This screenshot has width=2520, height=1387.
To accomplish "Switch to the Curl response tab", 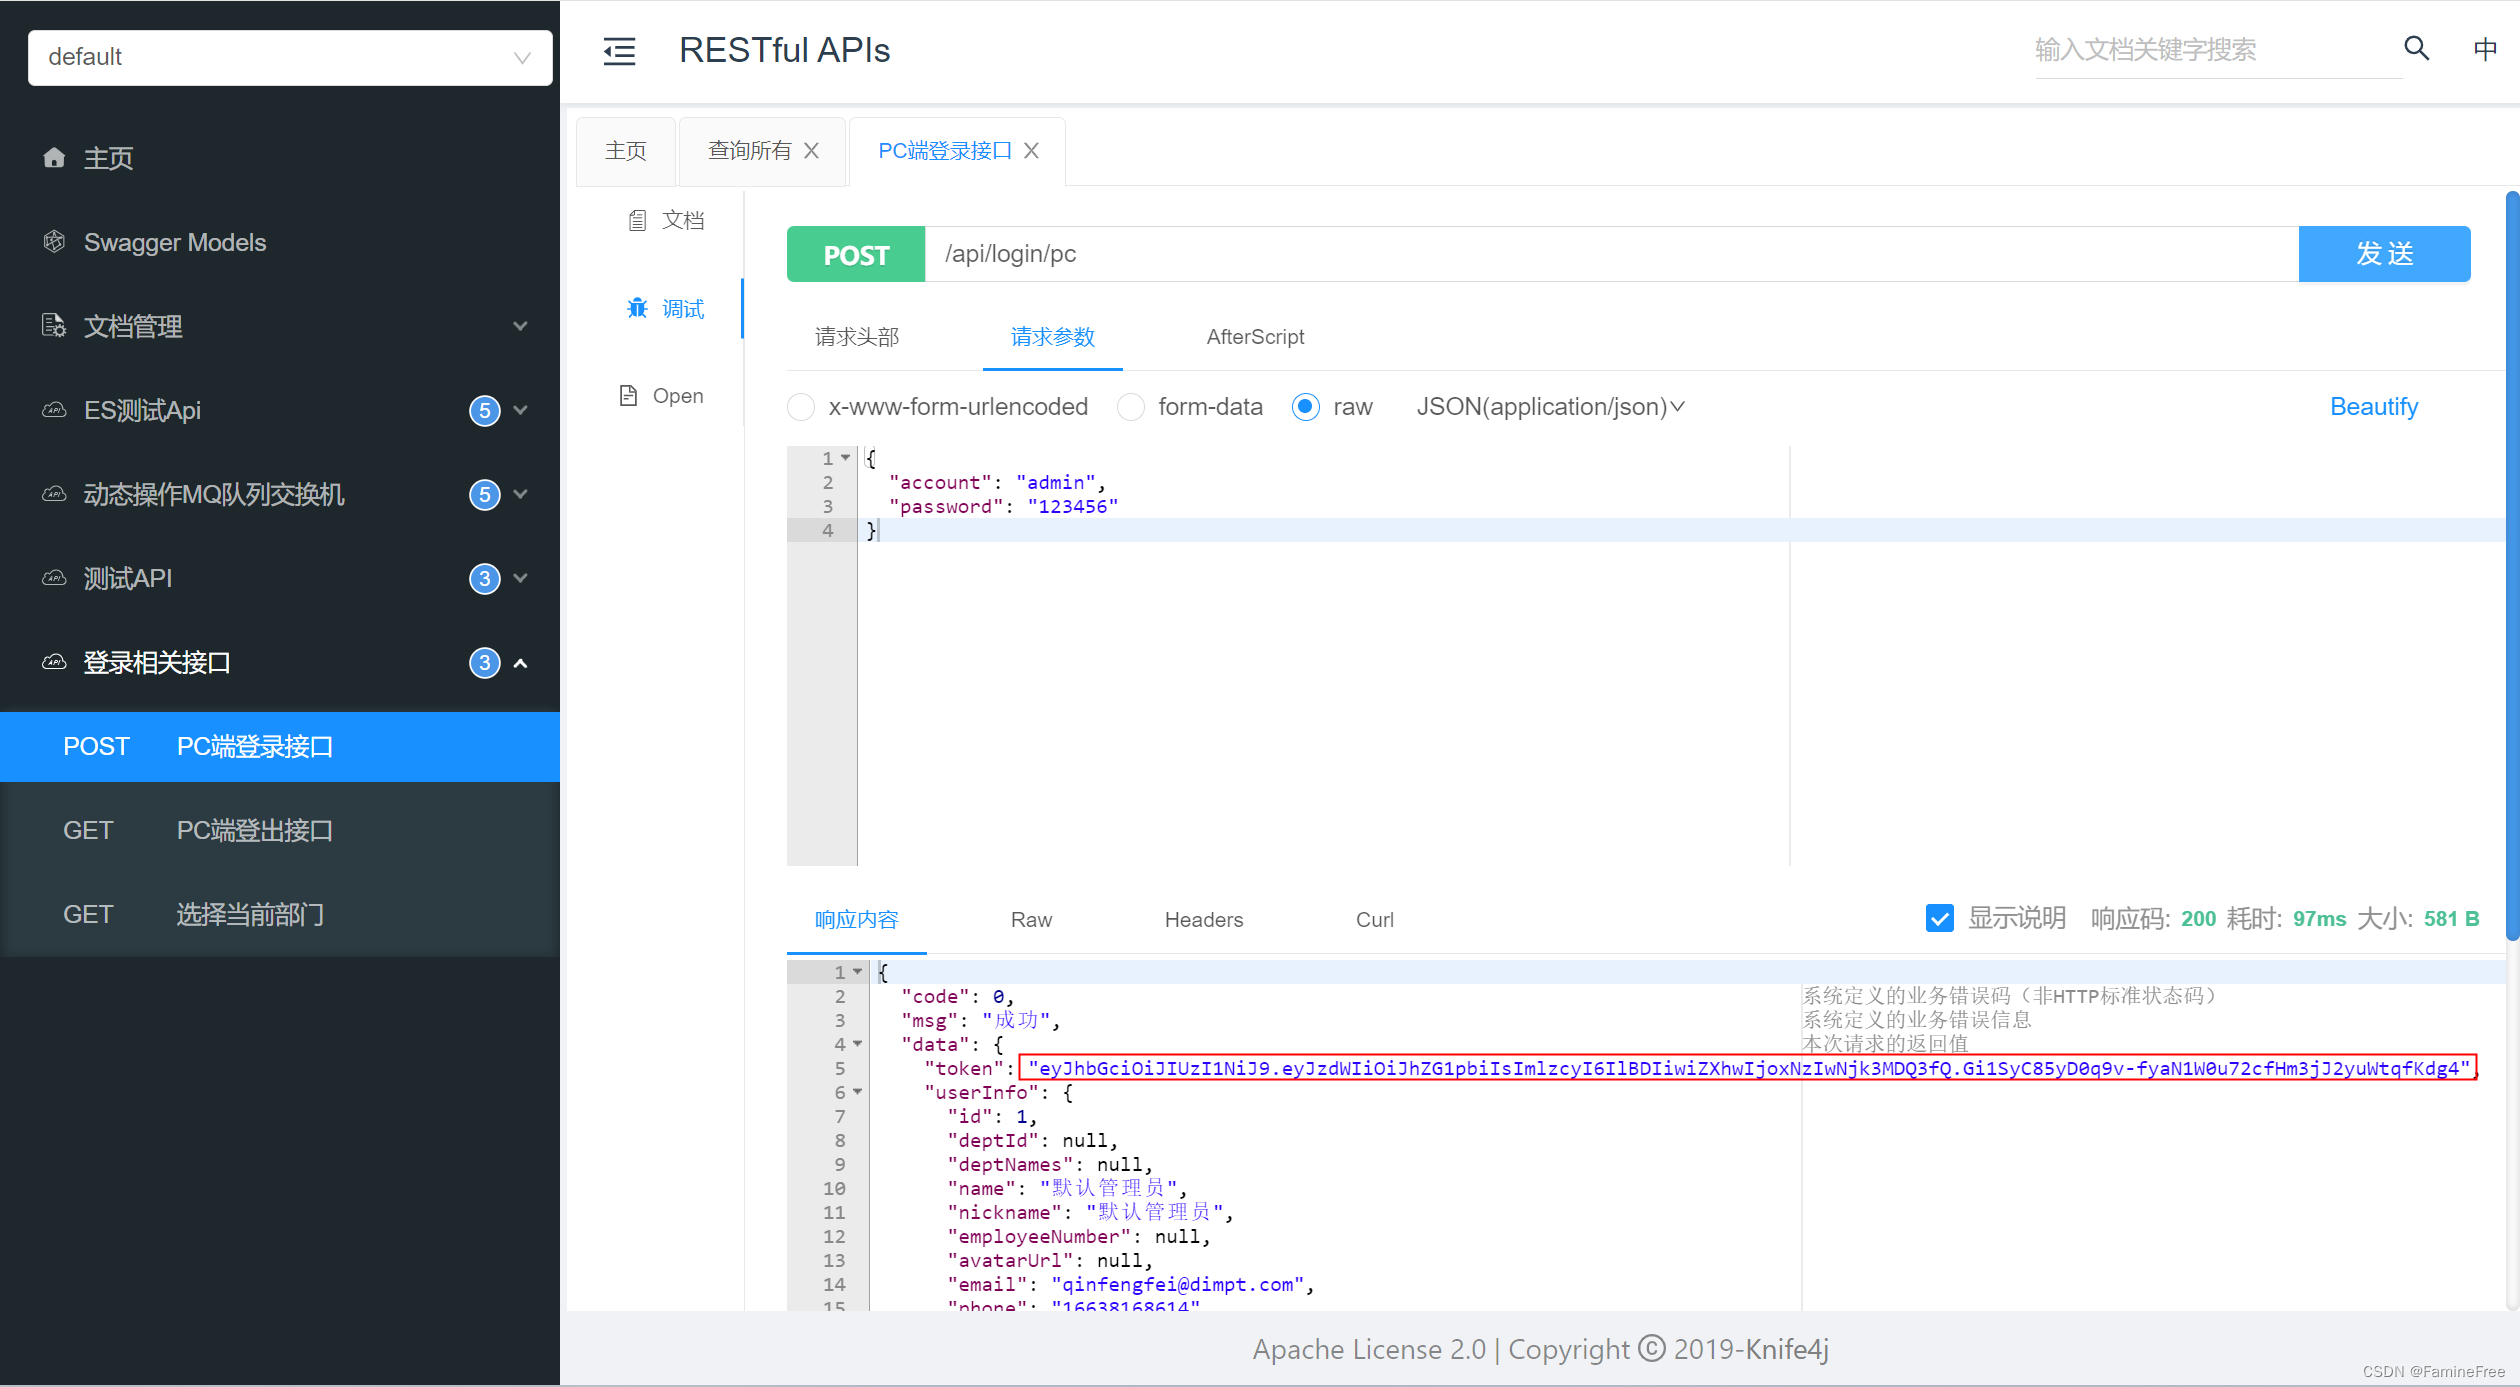I will tap(1374, 919).
